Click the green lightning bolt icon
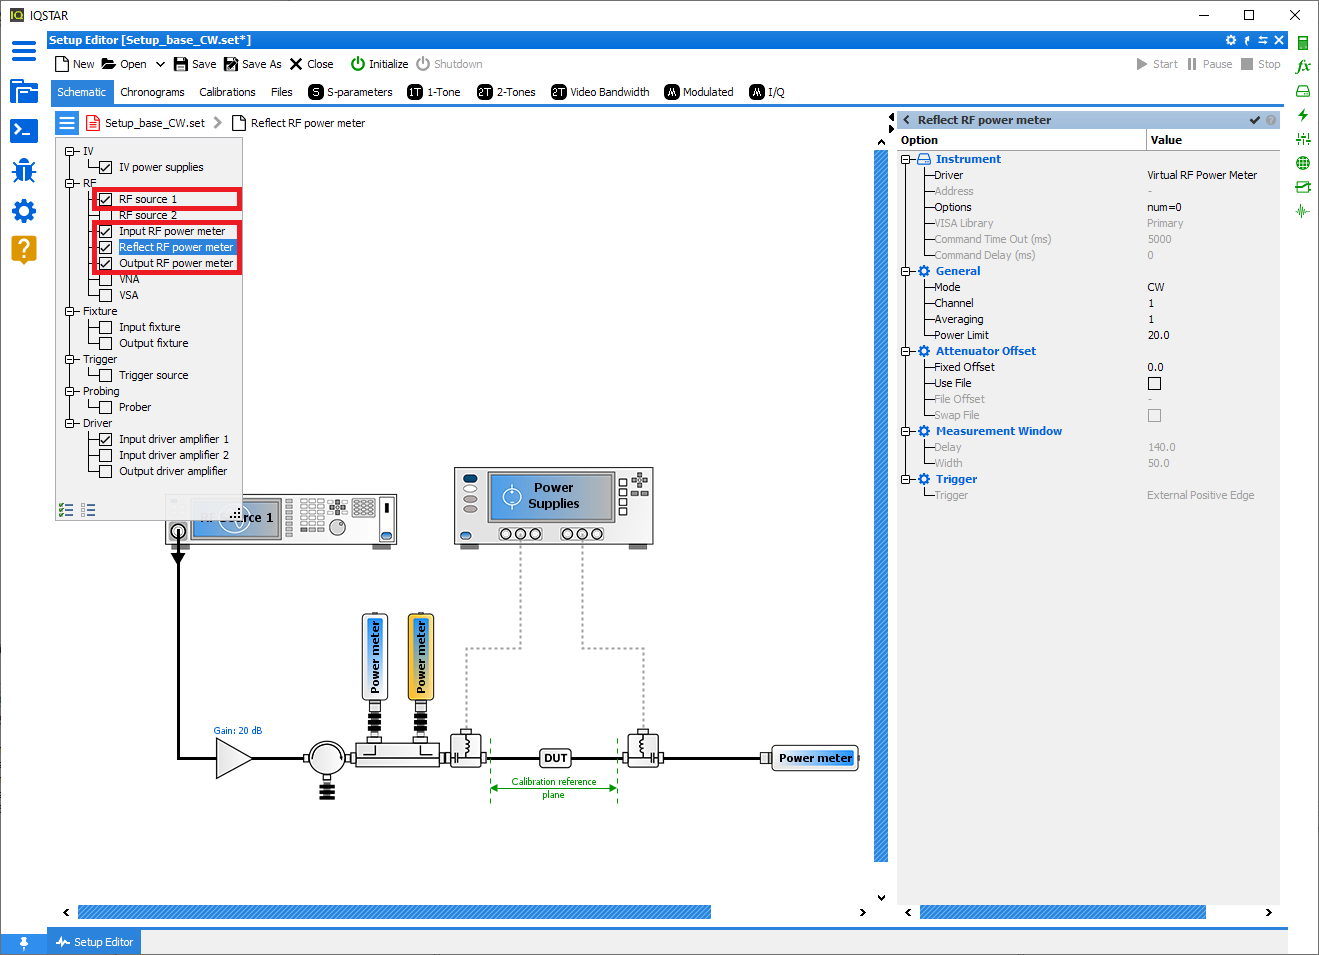The image size is (1319, 955). (x=1303, y=115)
